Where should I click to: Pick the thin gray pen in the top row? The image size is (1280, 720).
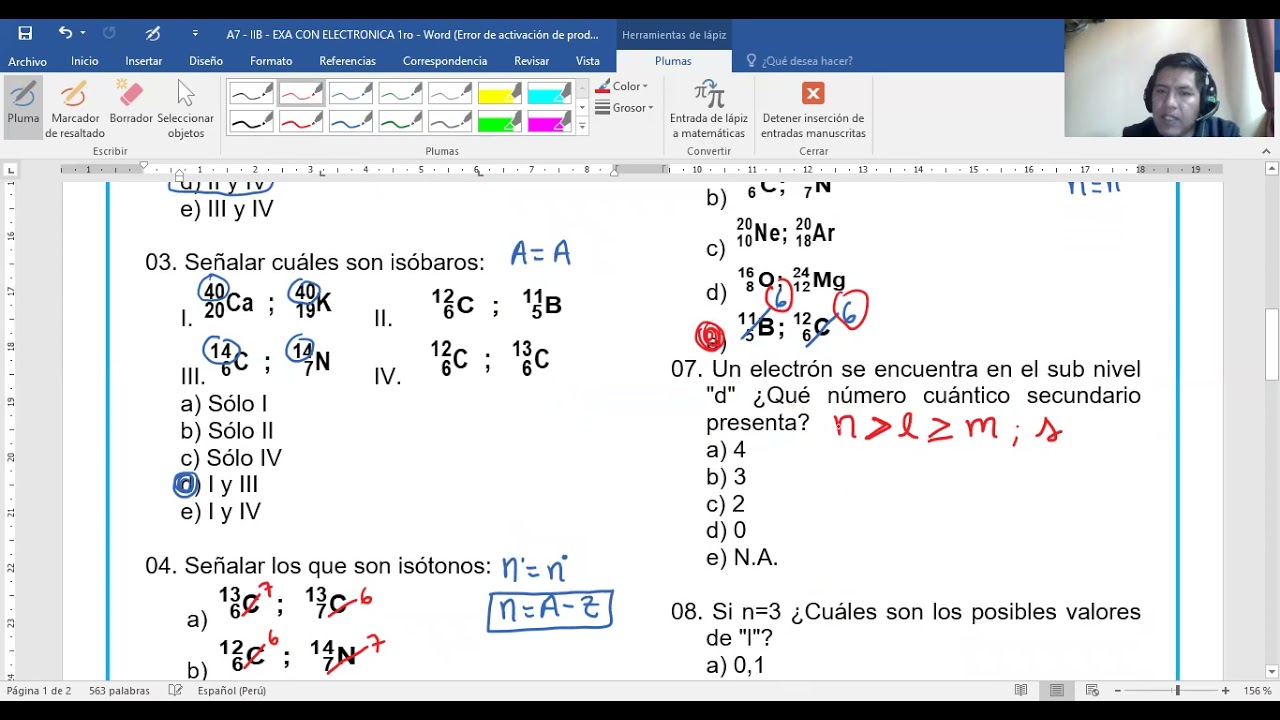(450, 95)
